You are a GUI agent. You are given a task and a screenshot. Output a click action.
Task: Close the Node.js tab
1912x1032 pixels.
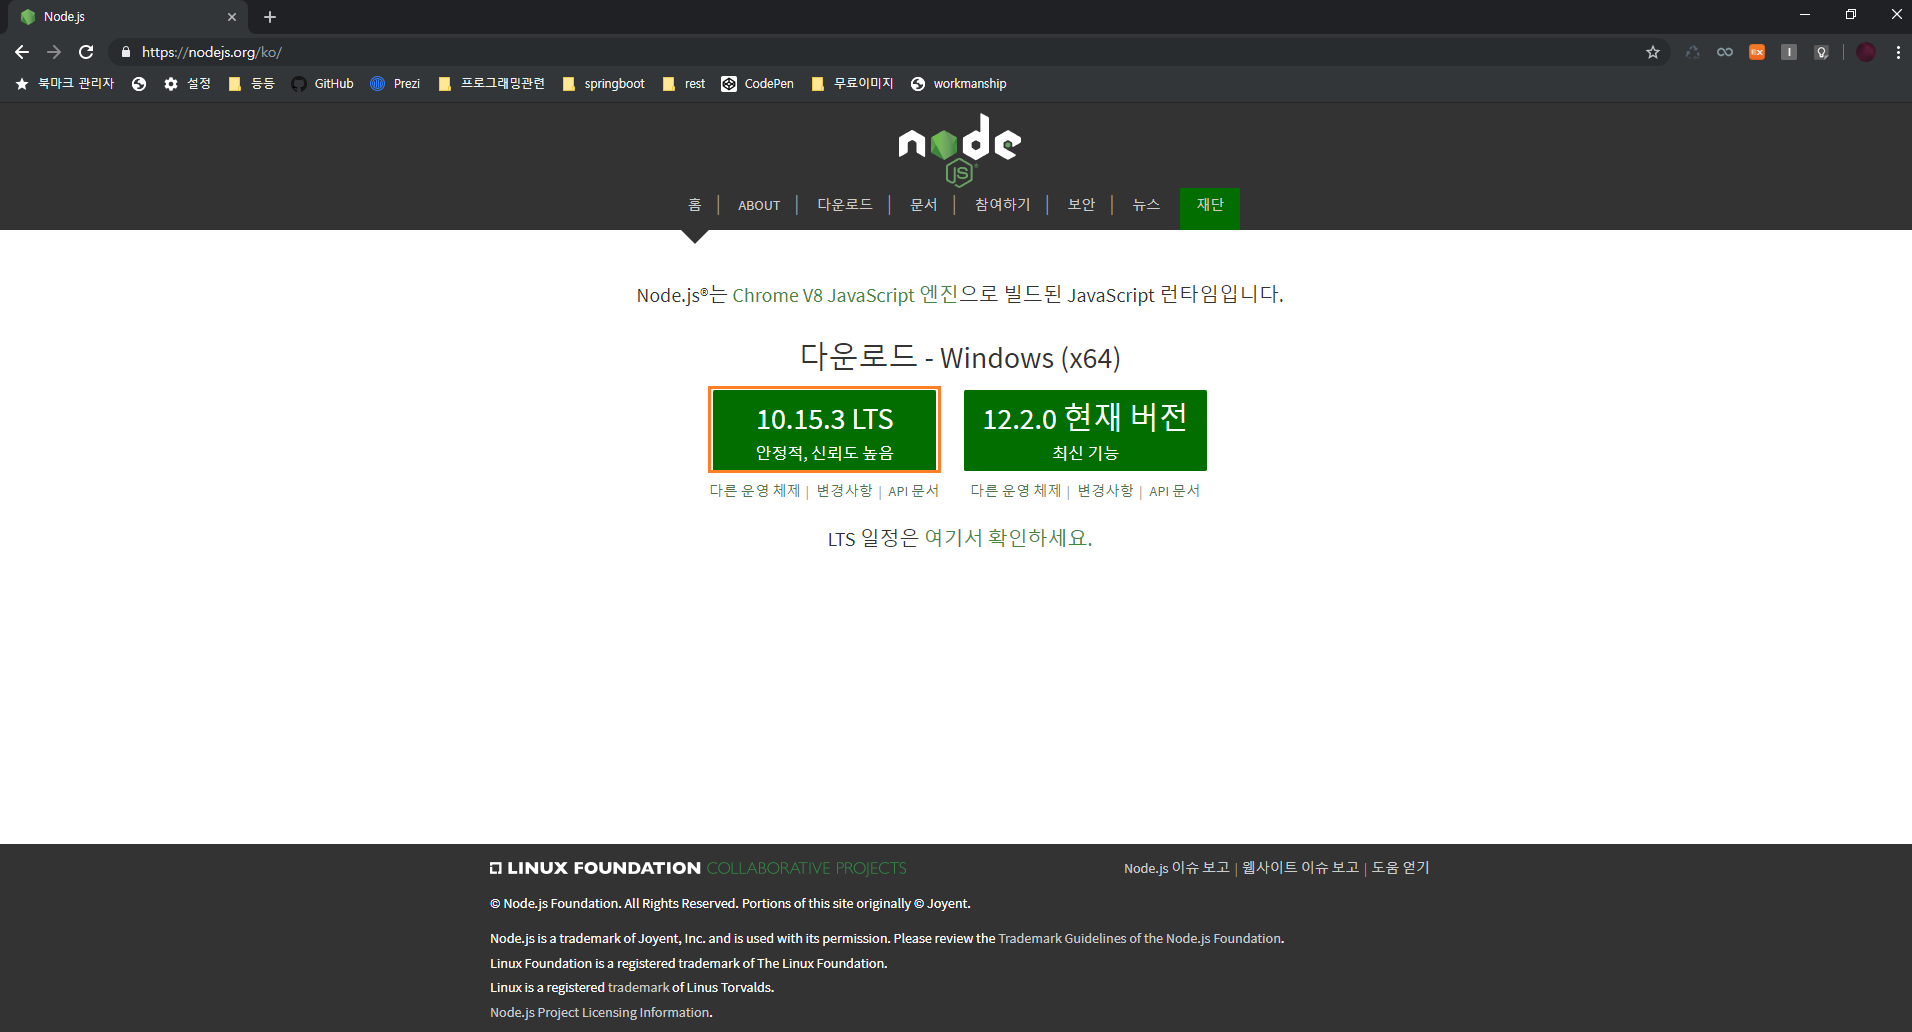pyautogui.click(x=232, y=17)
